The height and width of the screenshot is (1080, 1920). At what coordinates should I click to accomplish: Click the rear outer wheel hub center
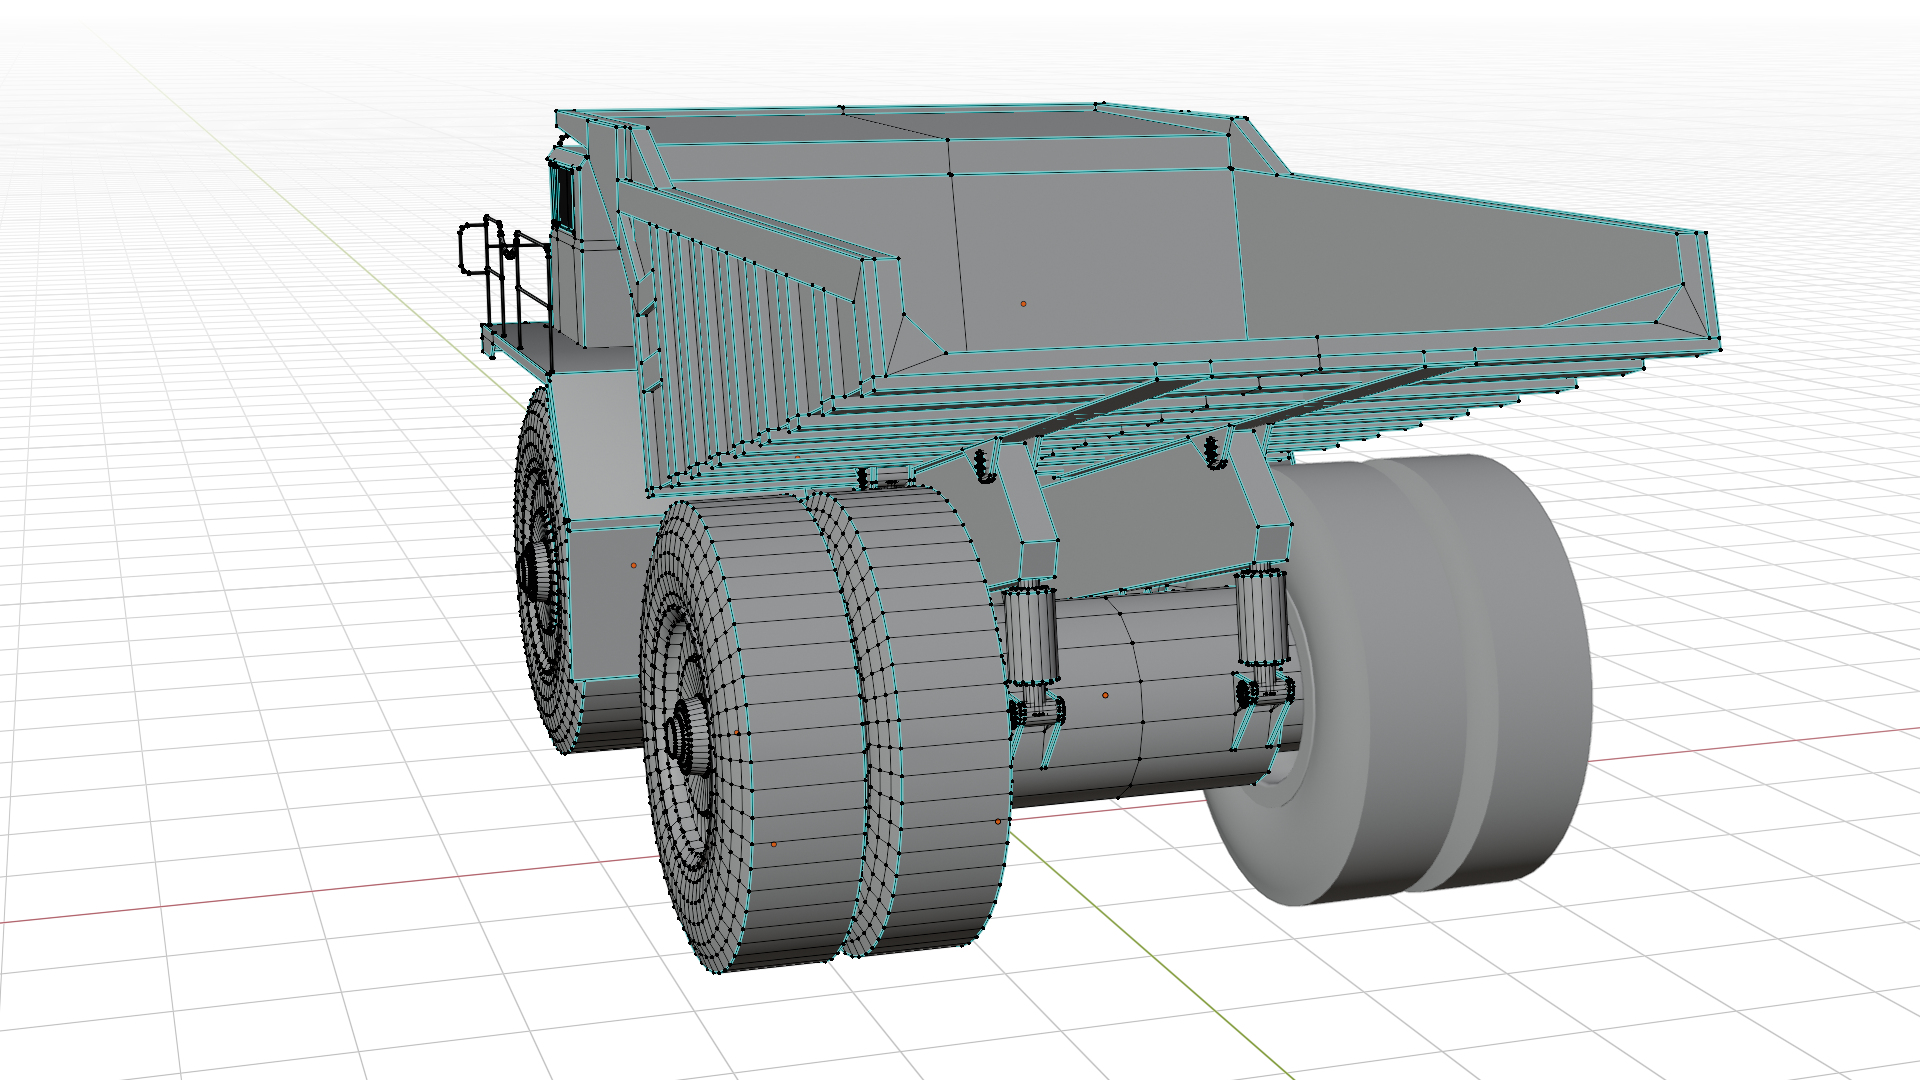pyautogui.click(x=688, y=738)
